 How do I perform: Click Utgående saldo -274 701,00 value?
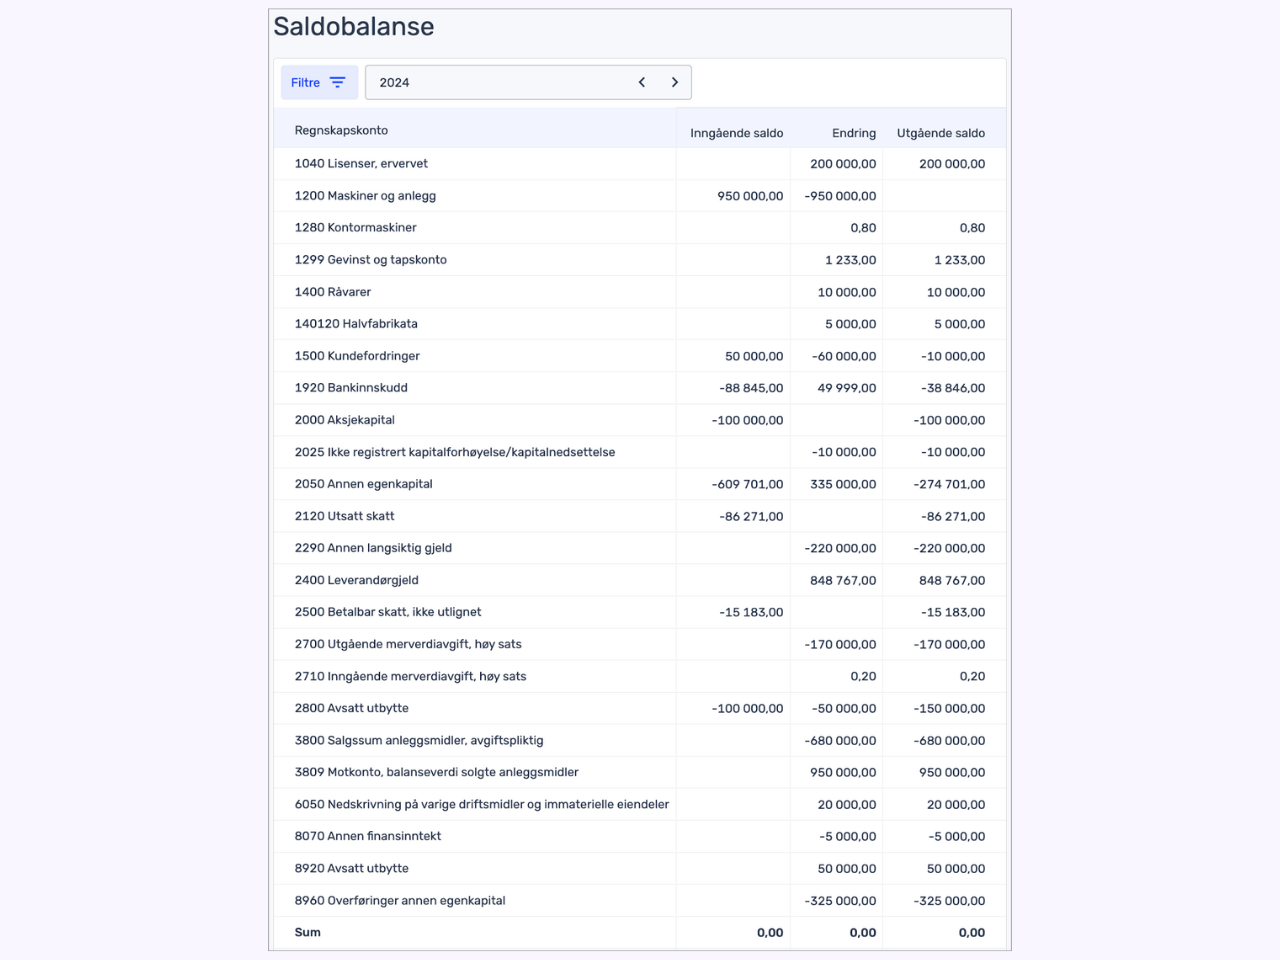(x=949, y=484)
